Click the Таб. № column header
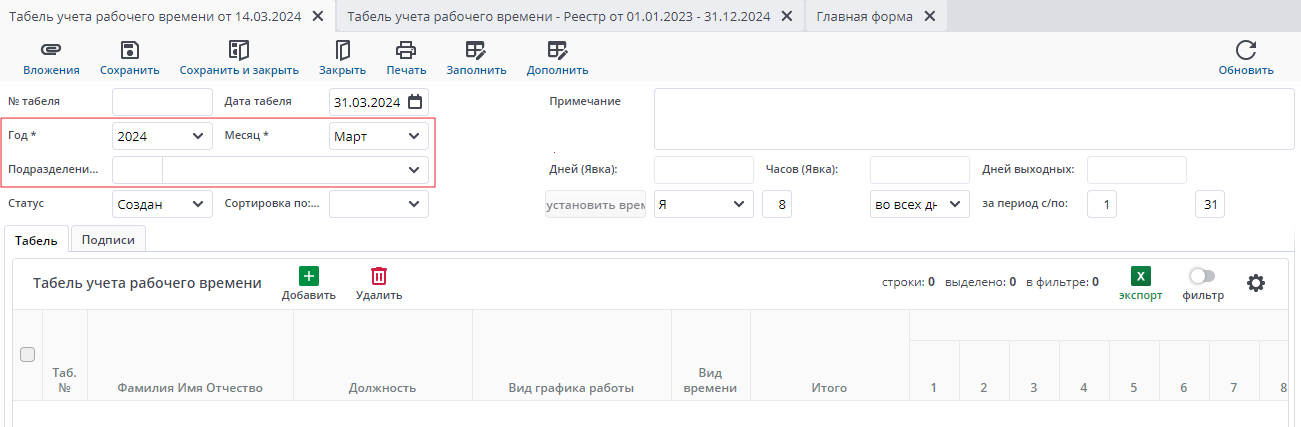Viewport: 1301px width, 427px height. pyautogui.click(x=65, y=355)
